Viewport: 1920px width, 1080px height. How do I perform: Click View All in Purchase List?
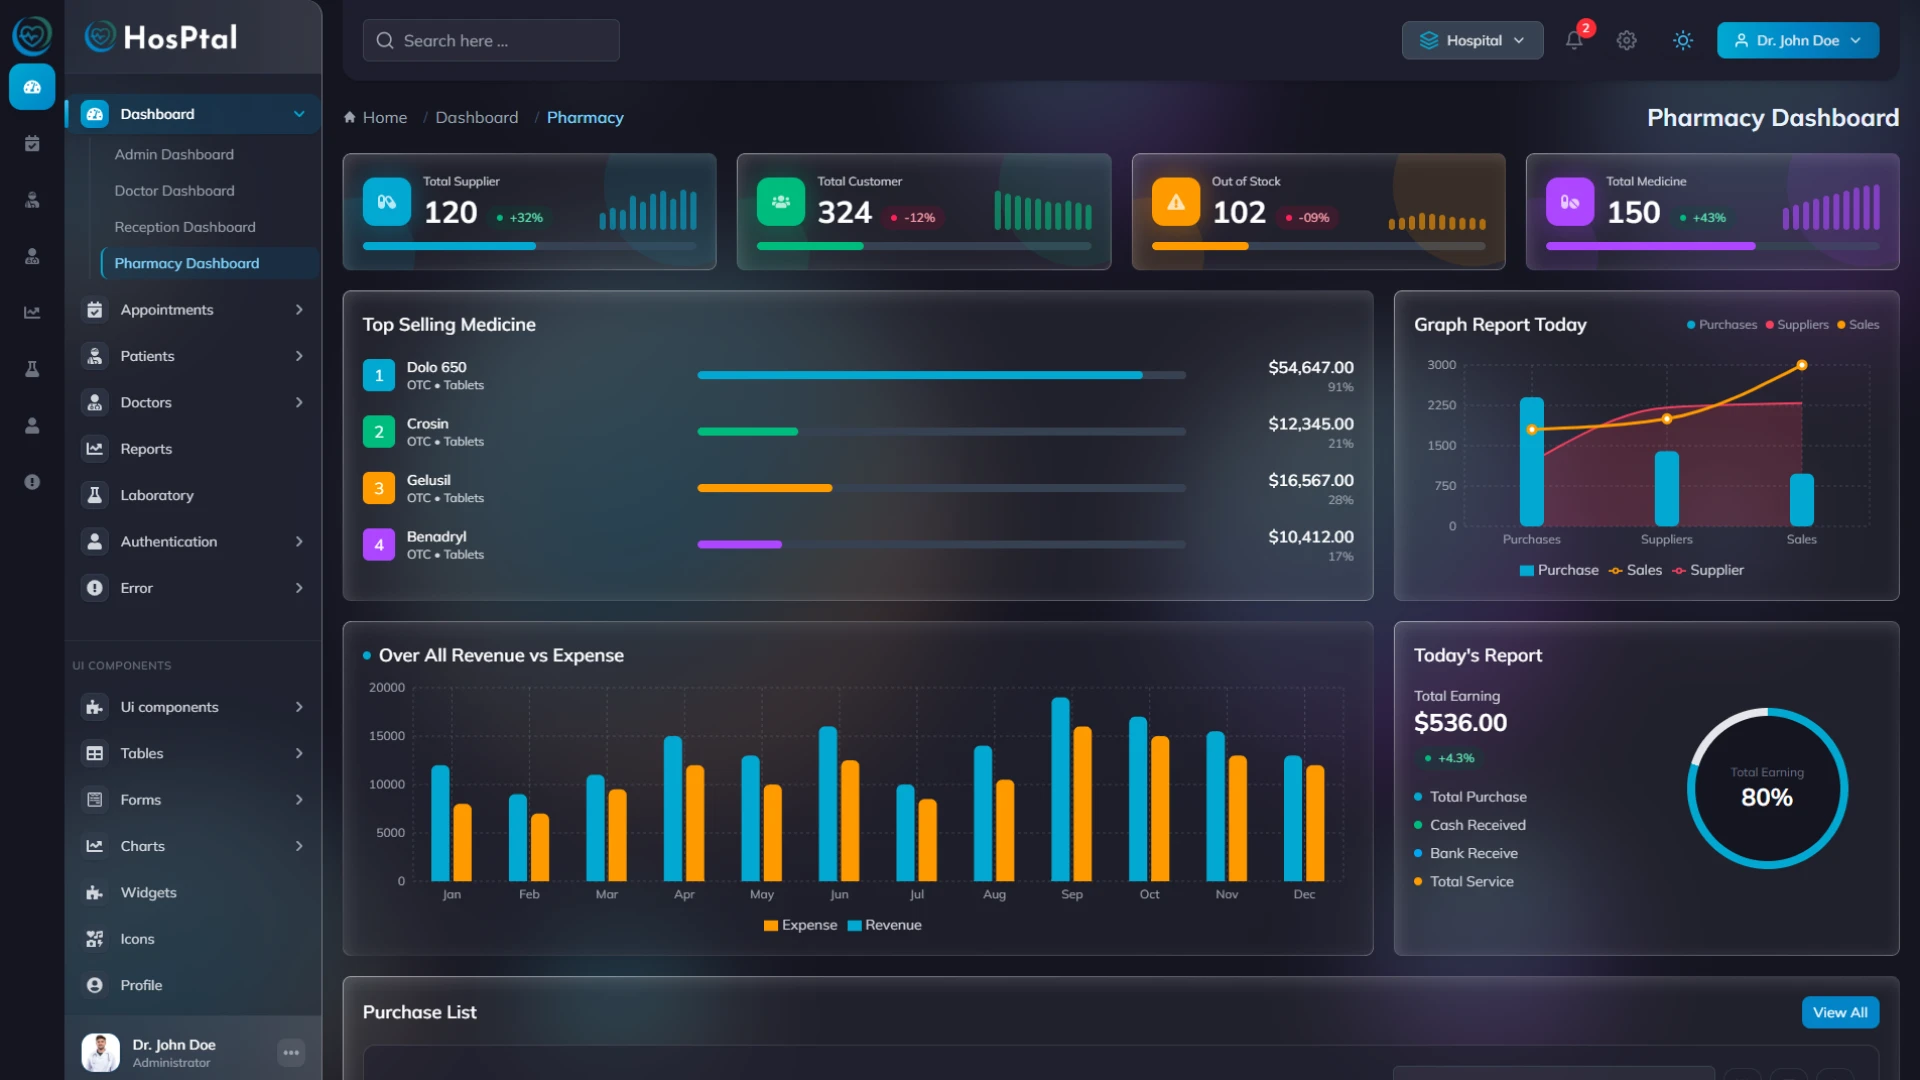[x=1840, y=1012]
